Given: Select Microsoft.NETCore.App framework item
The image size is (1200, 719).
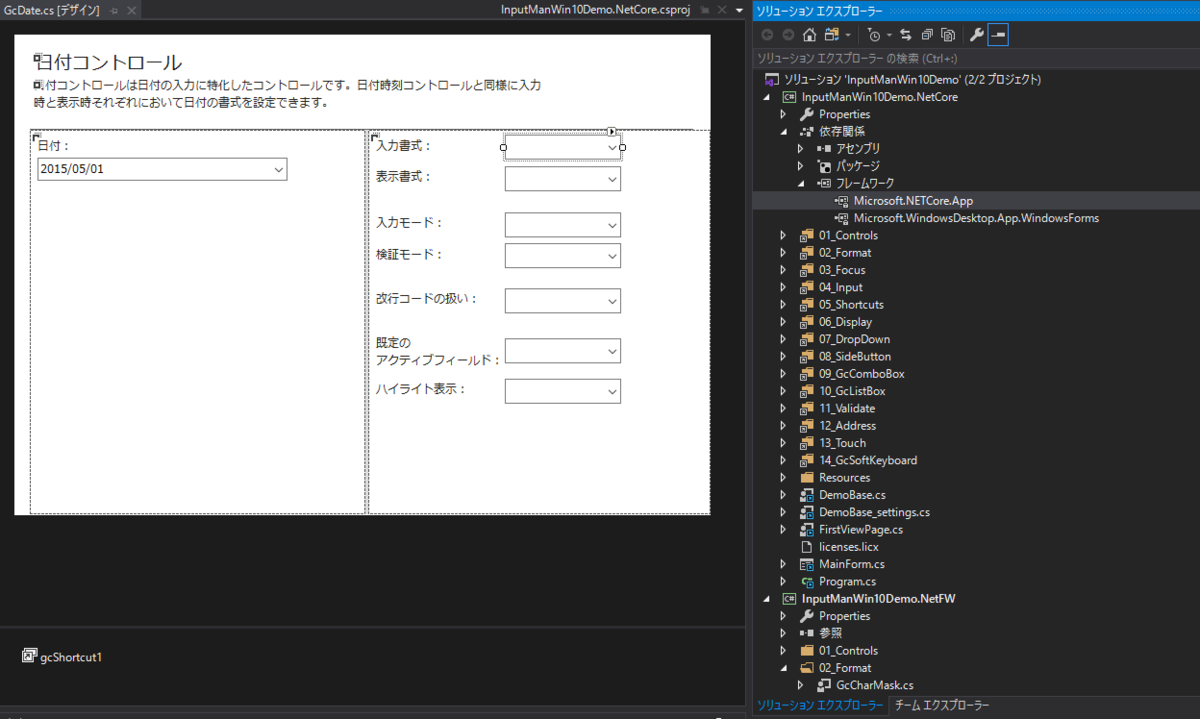Looking at the screenshot, I should [913, 200].
